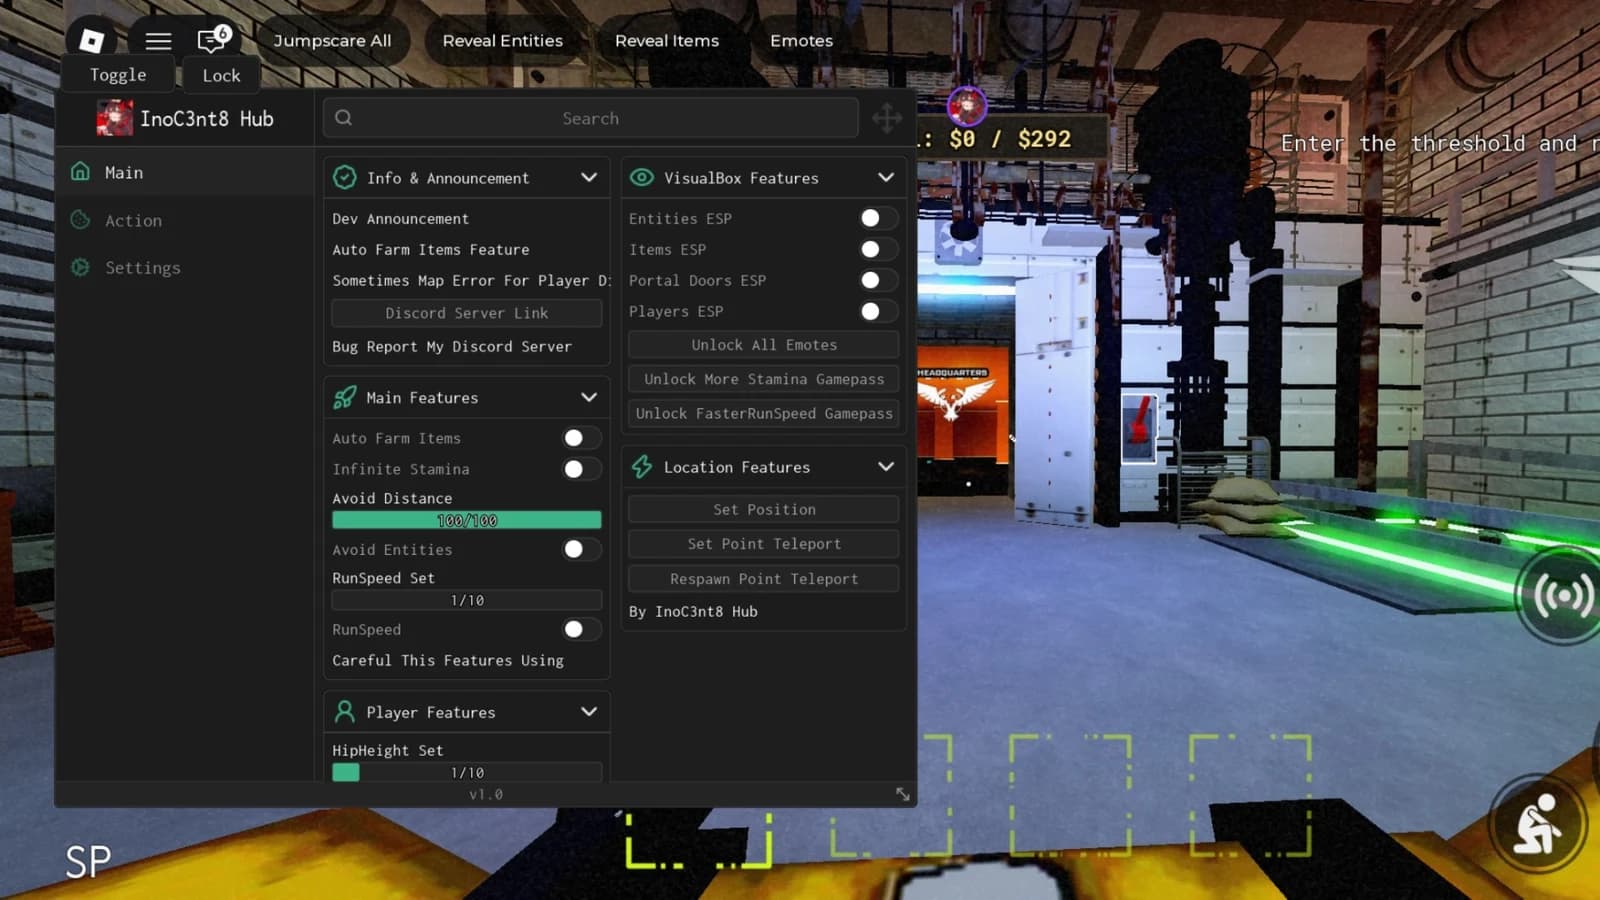Image resolution: width=1600 pixels, height=900 pixels.
Task: Collapse Location Features section chevron
Action: pos(886,466)
